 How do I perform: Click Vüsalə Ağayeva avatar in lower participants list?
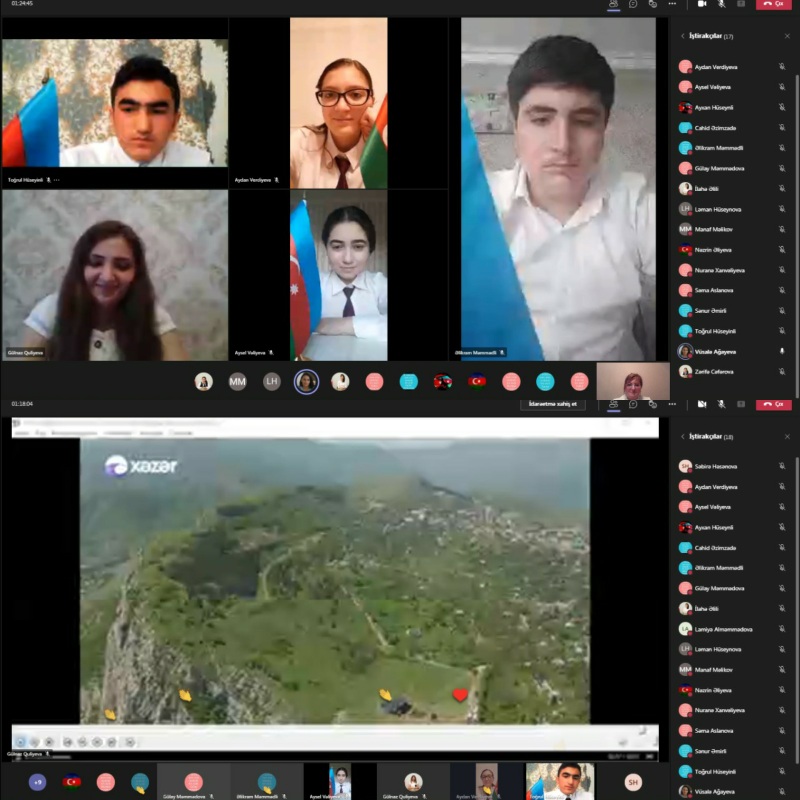click(685, 791)
